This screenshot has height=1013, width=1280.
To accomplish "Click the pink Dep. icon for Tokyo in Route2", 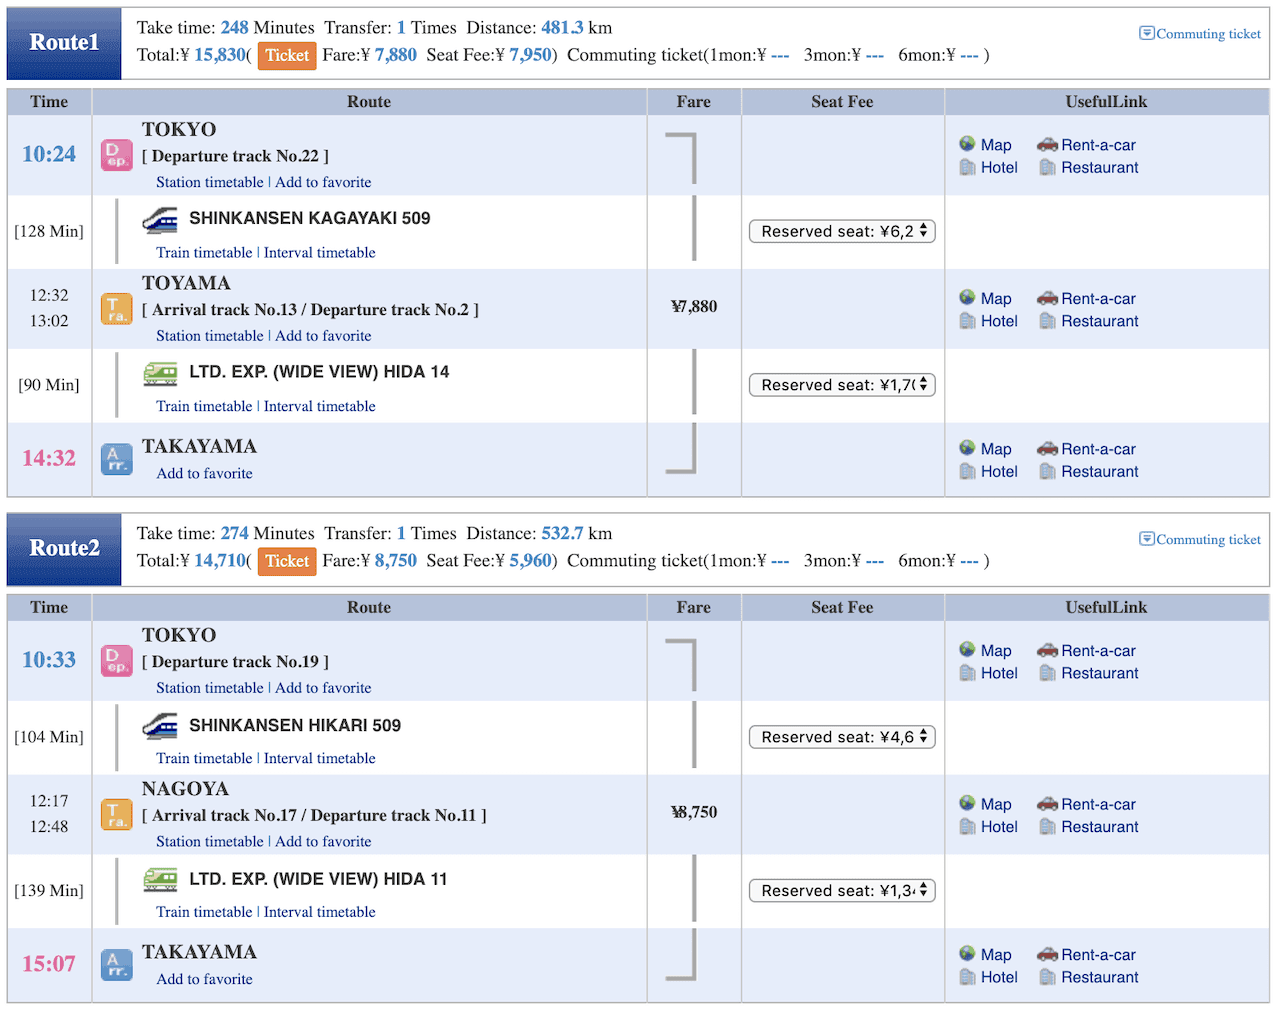I will [x=117, y=661].
